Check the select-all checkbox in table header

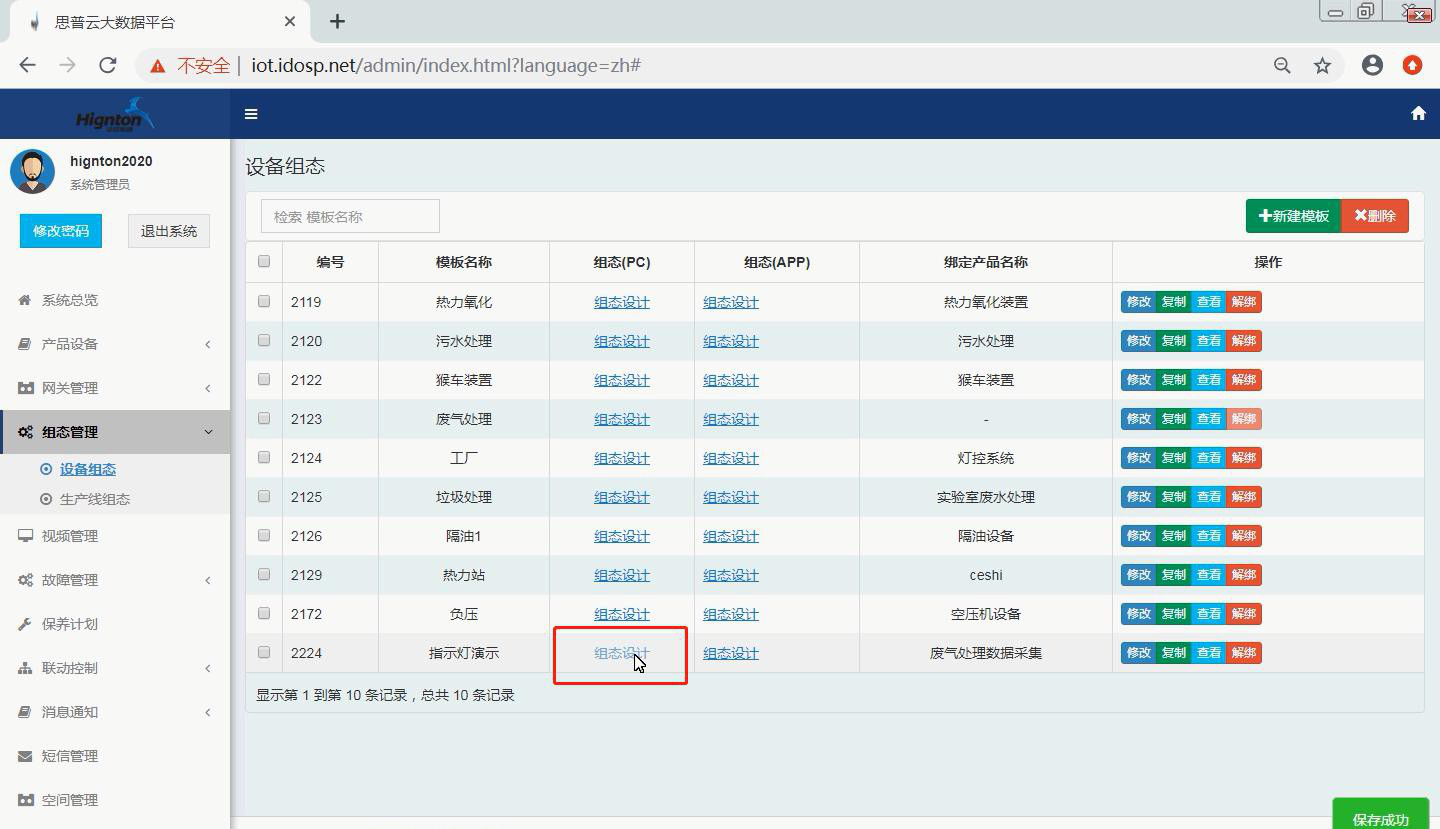(x=263, y=260)
